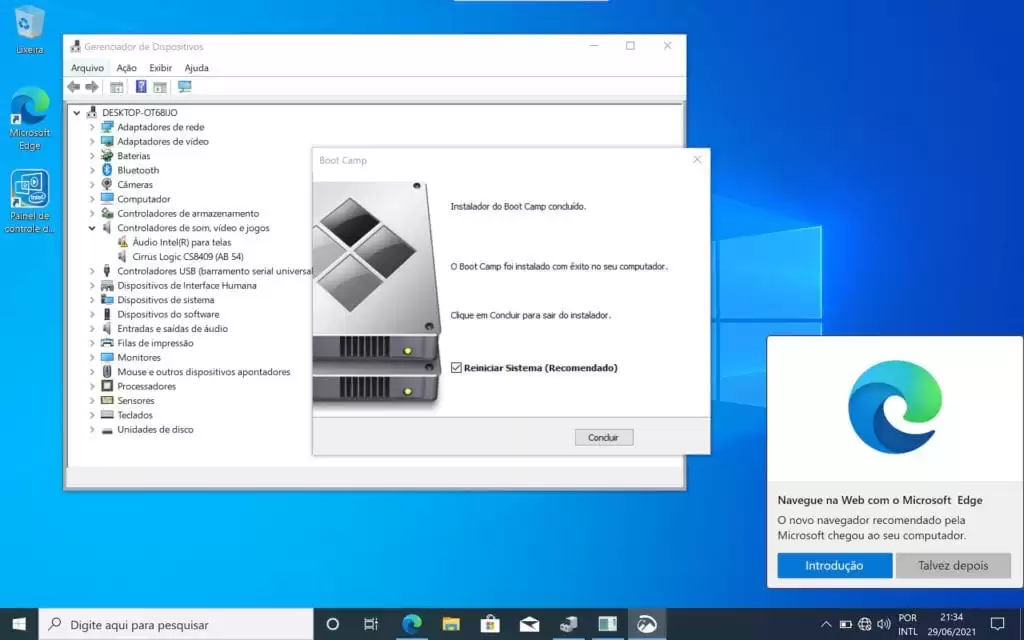Collapse Controladores de som, vídeo e jogos
The image size is (1024, 640).
coord(92,228)
